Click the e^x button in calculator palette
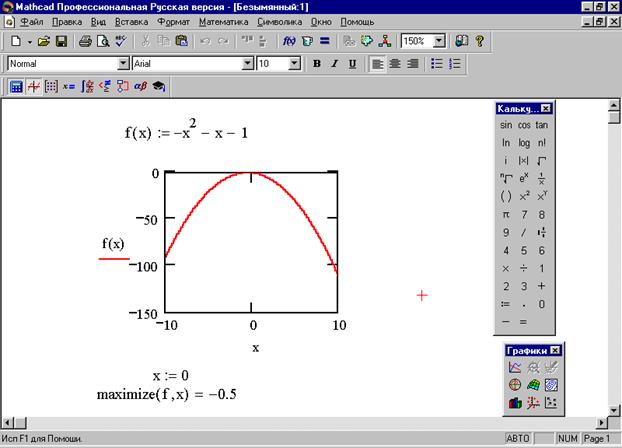 (524, 178)
